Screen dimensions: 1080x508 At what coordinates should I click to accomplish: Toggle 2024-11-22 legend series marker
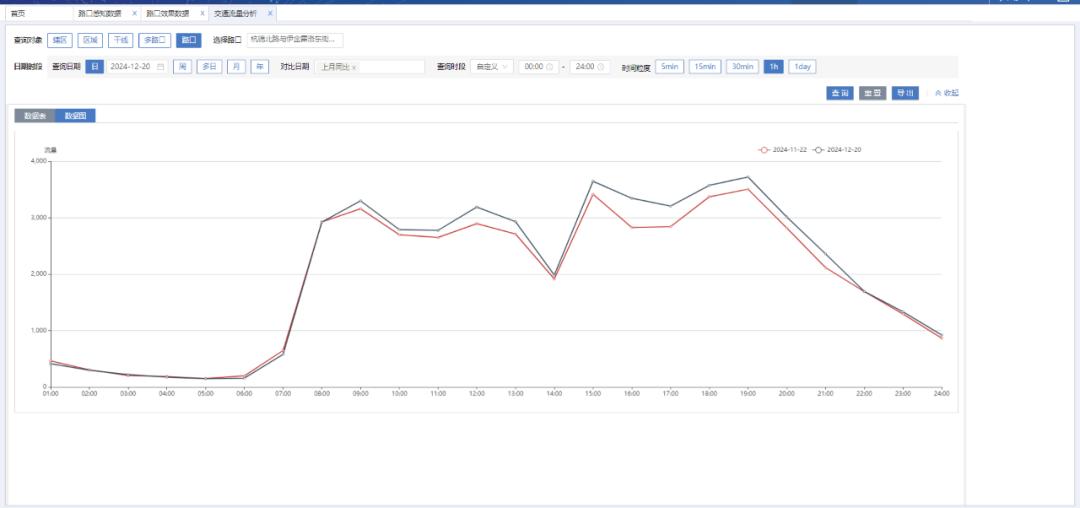coord(765,149)
